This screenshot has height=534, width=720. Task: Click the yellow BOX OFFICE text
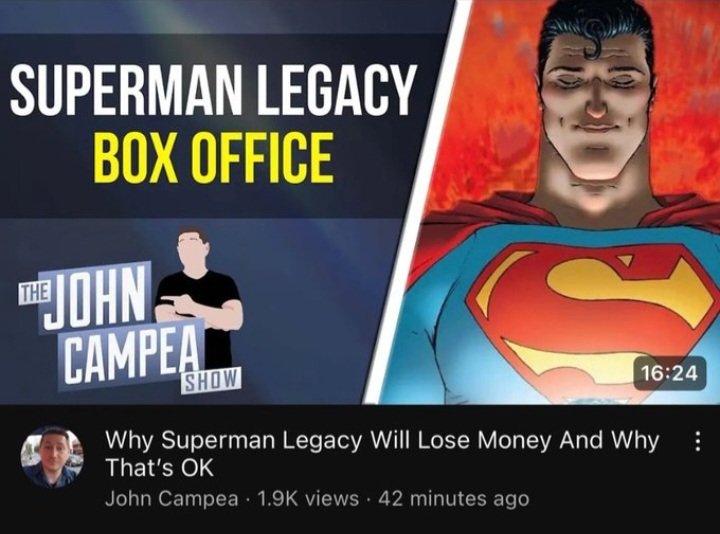pyautogui.click(x=213, y=158)
